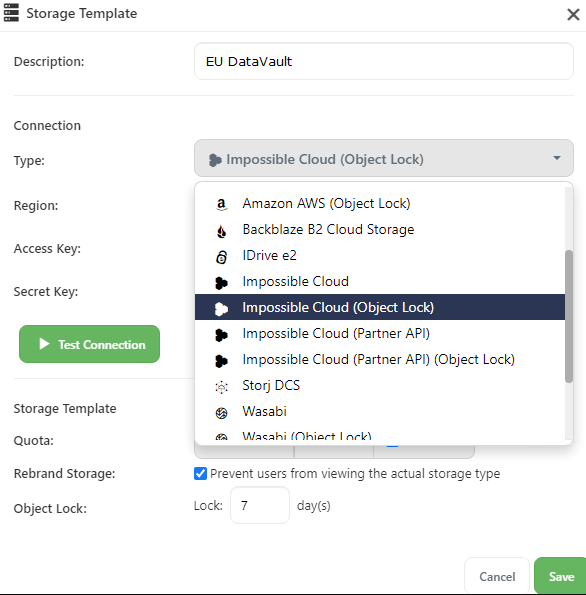Click the Amazon AWS logo icon
Viewport: 586px width, 595px height.
[x=221, y=204]
